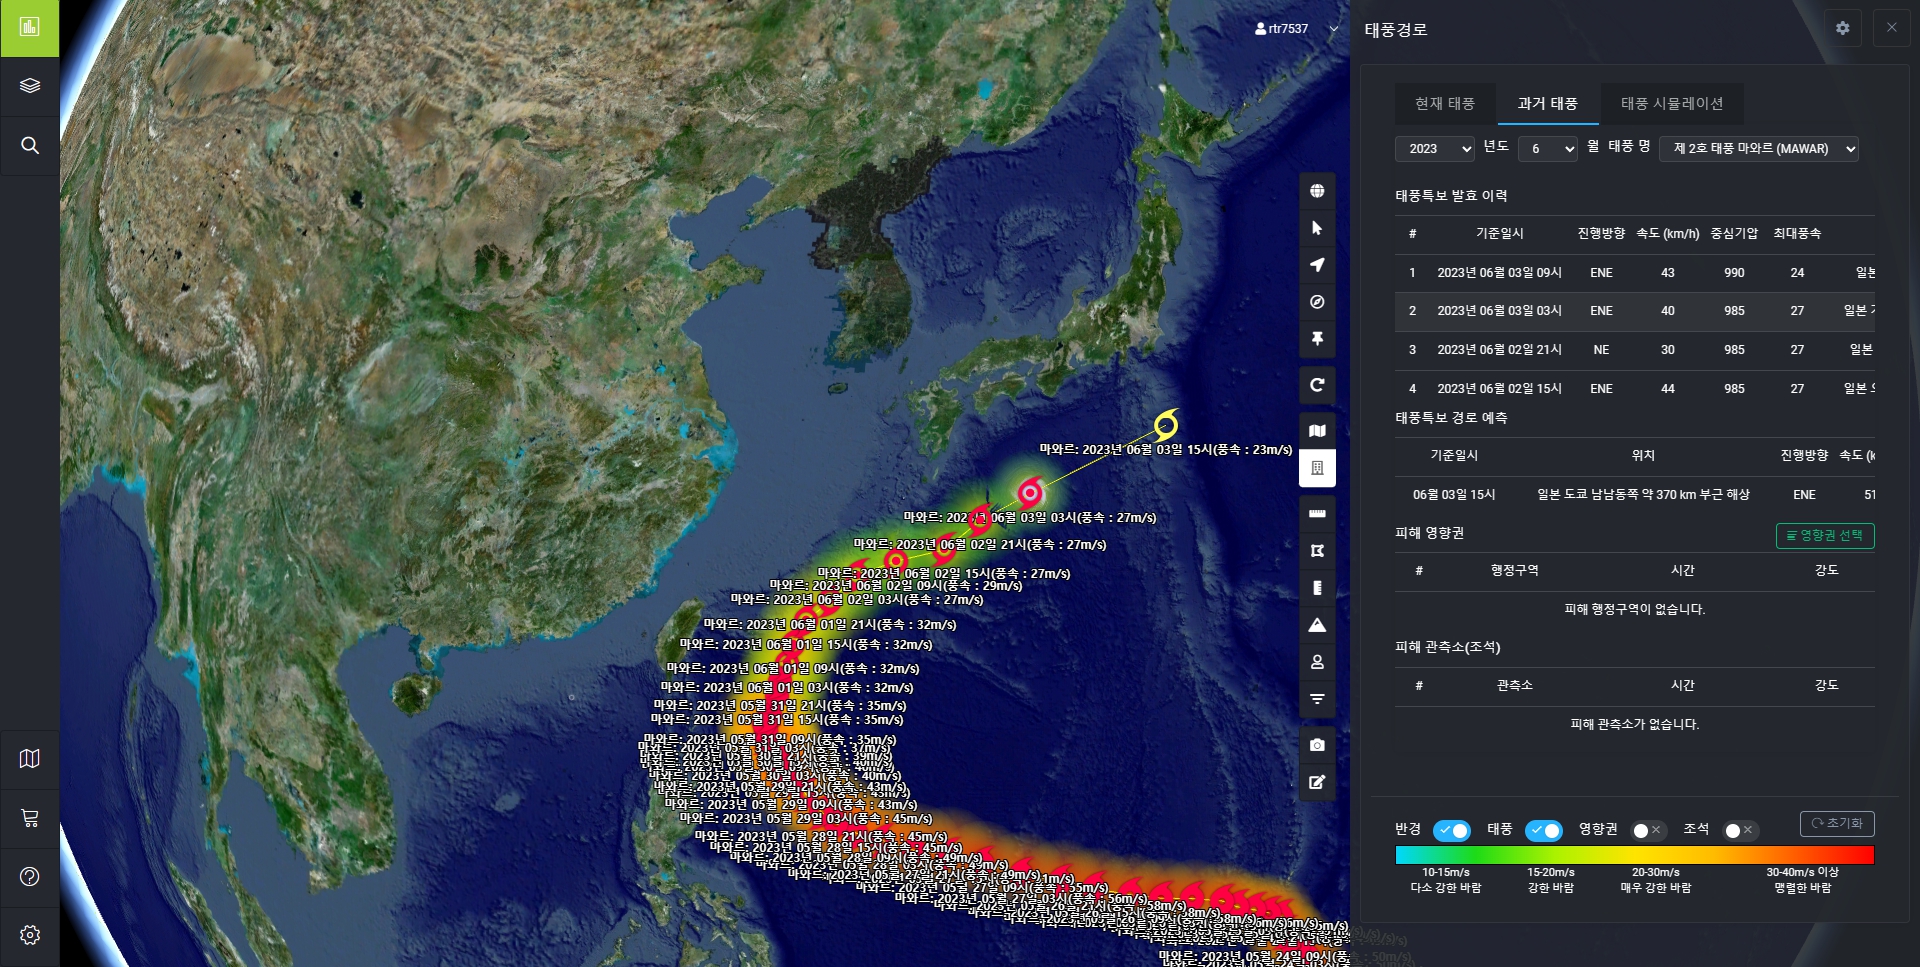1920x967 pixels.
Task: Click the 영향권 선택 button
Action: [x=1824, y=536]
